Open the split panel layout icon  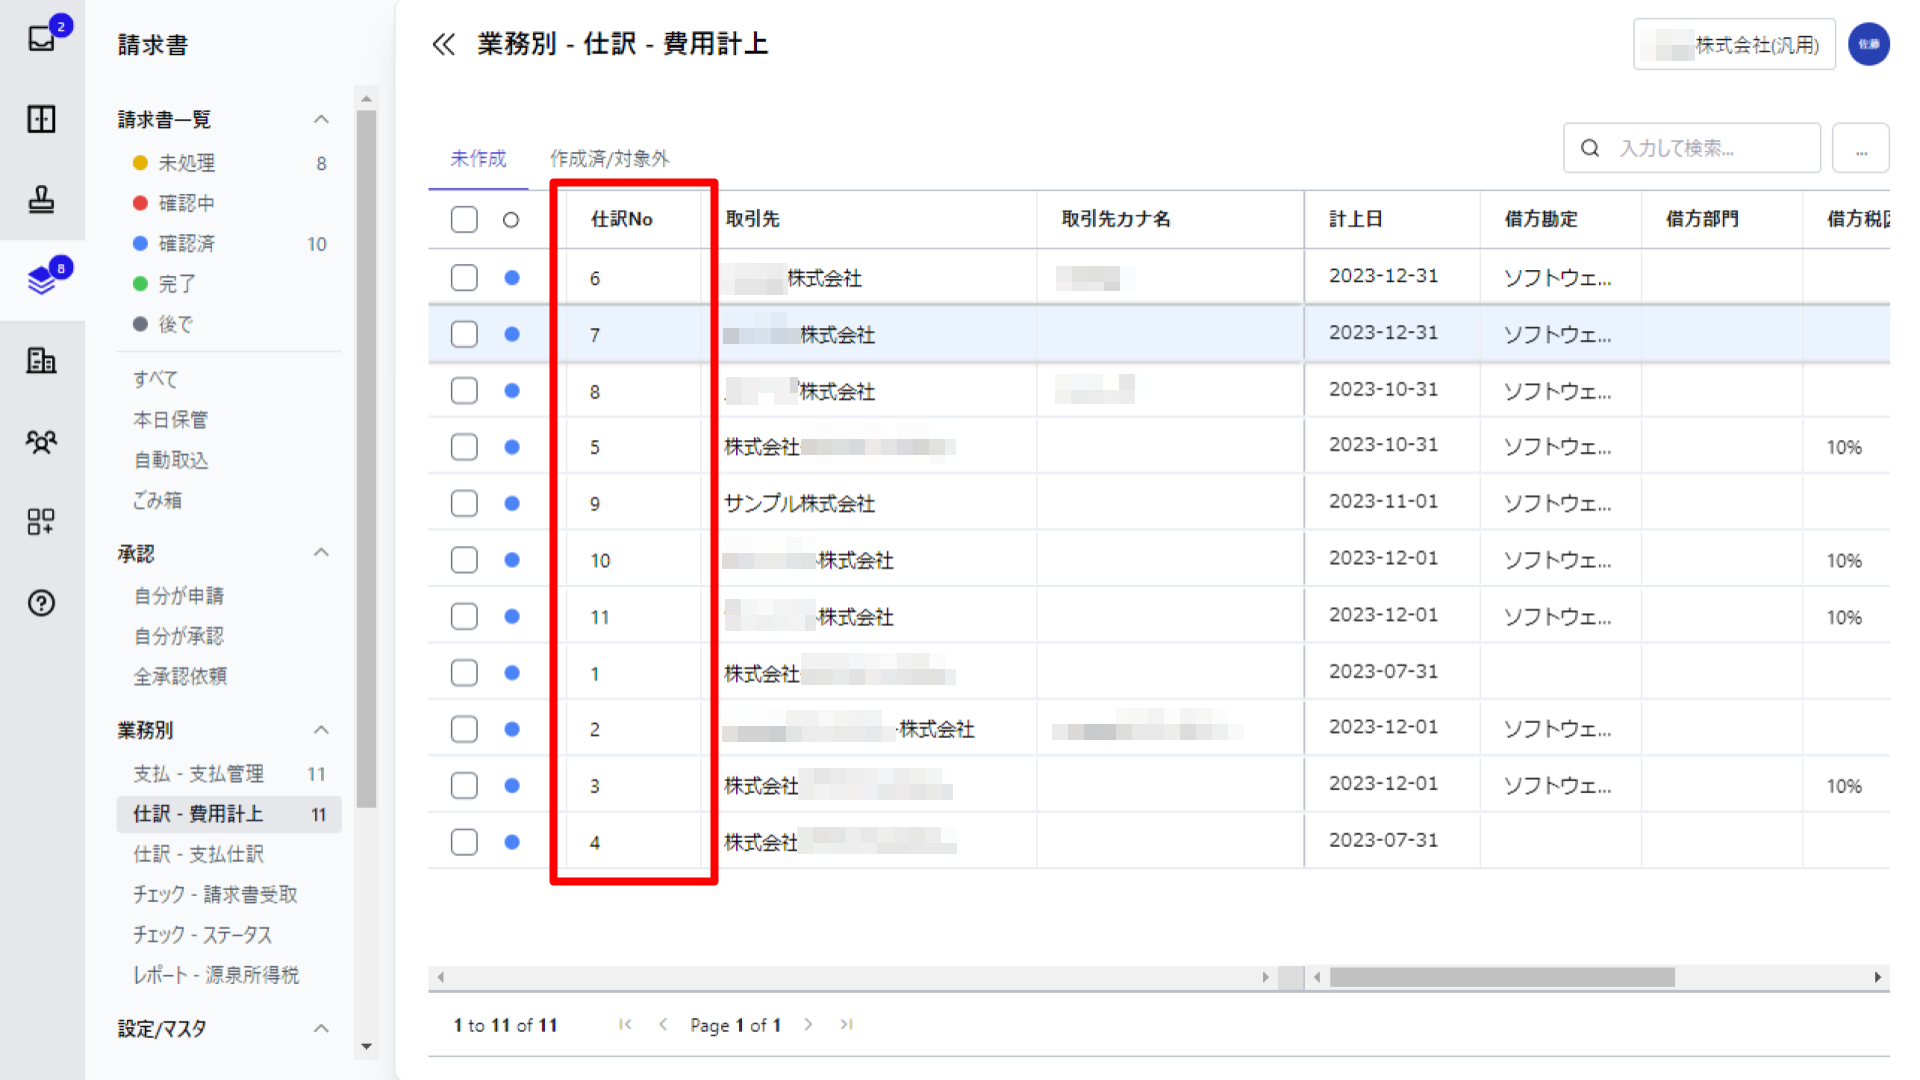[x=41, y=119]
